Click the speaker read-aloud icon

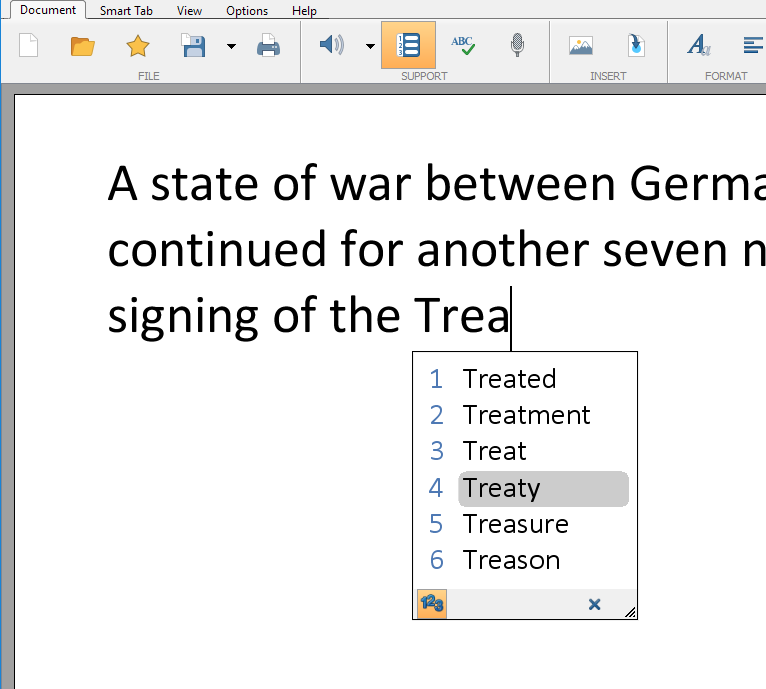[331, 45]
